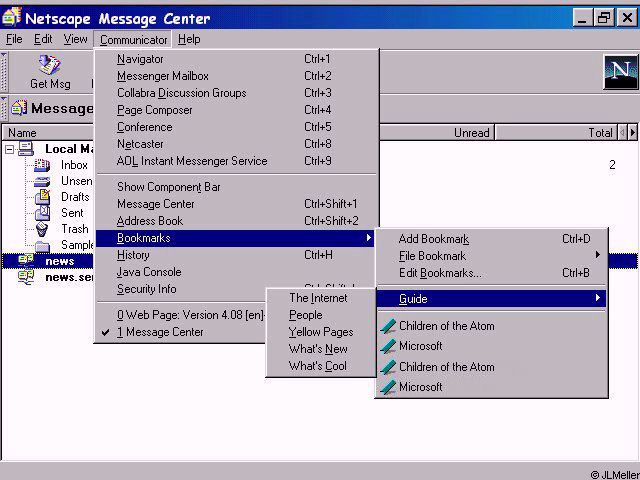Select the checked 1 Message Center window item

(x=180, y=332)
